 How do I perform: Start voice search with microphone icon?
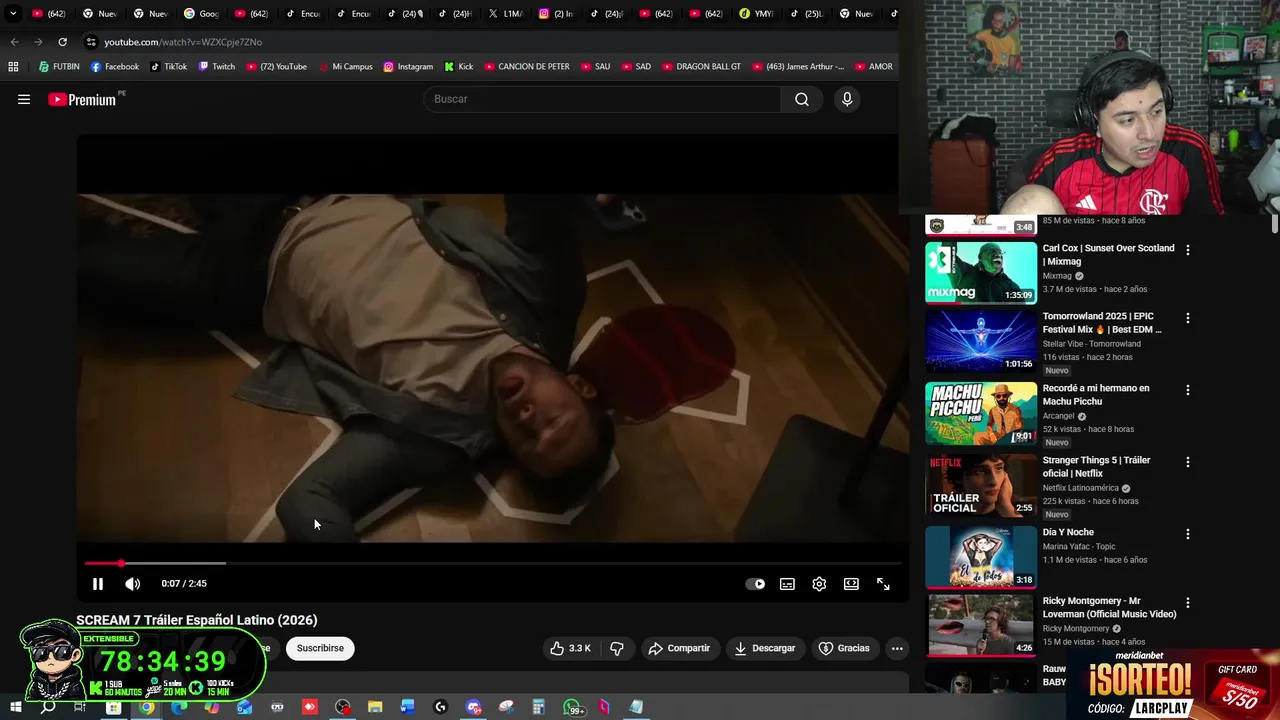pos(847,99)
